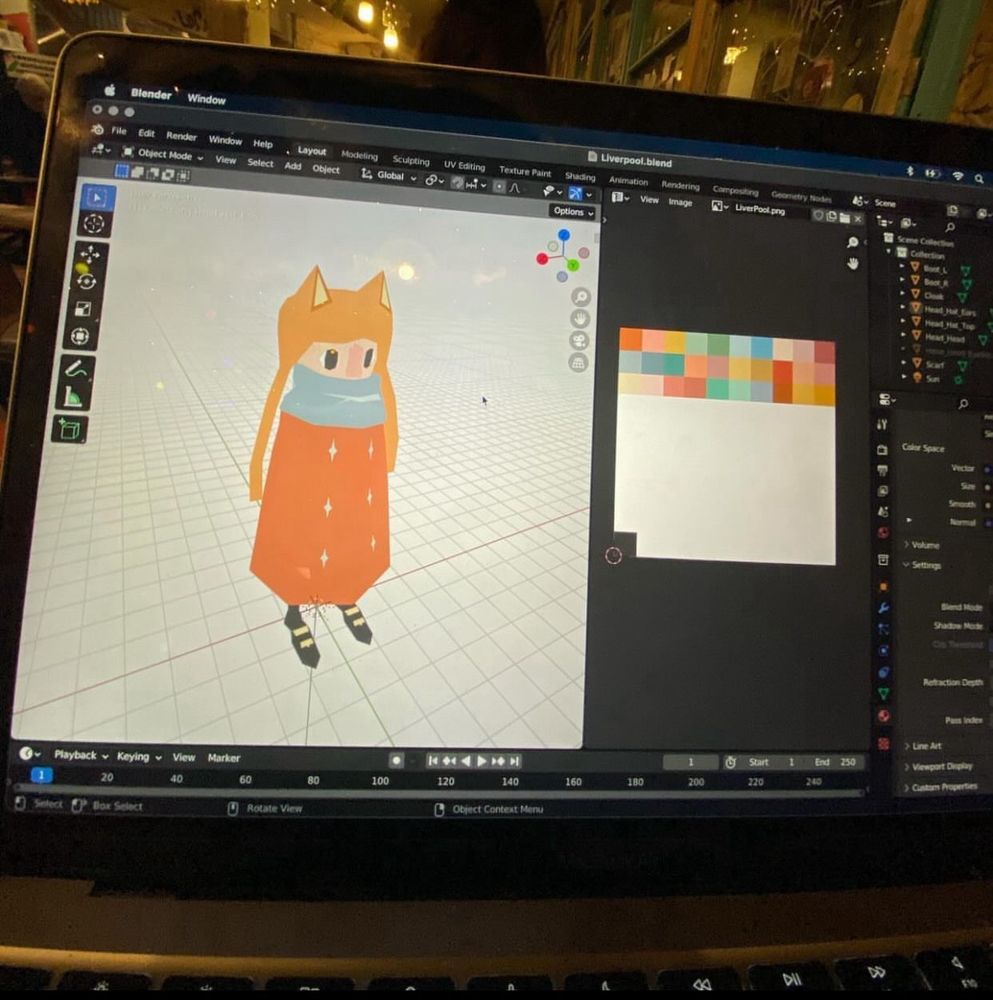Image resolution: width=993 pixels, height=1000 pixels.
Task: Click the current frame number field
Action: [691, 762]
